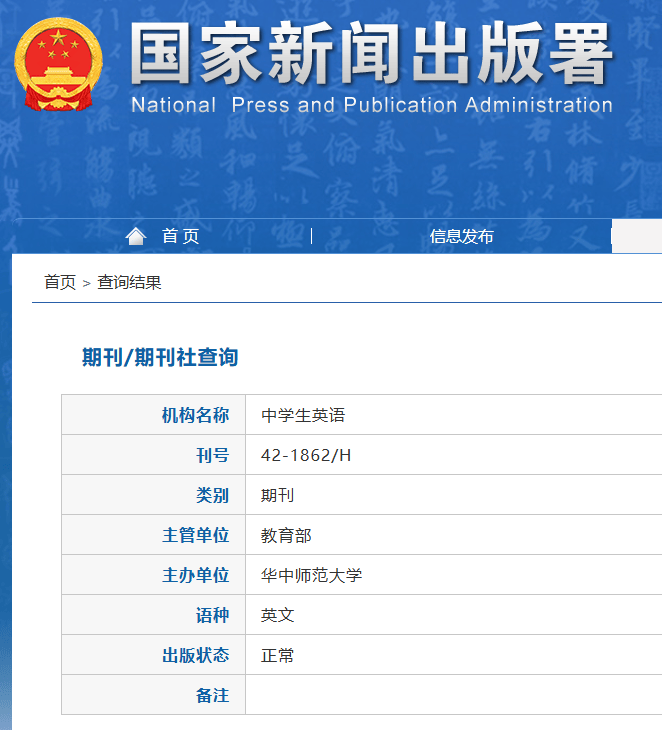Select the 类别 label cell
Image resolution: width=662 pixels, height=730 pixels.
tap(154, 495)
